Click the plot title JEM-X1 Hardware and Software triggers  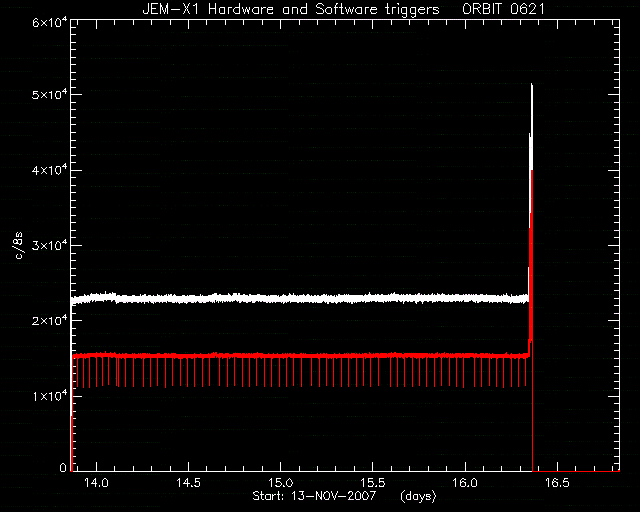pos(291,9)
